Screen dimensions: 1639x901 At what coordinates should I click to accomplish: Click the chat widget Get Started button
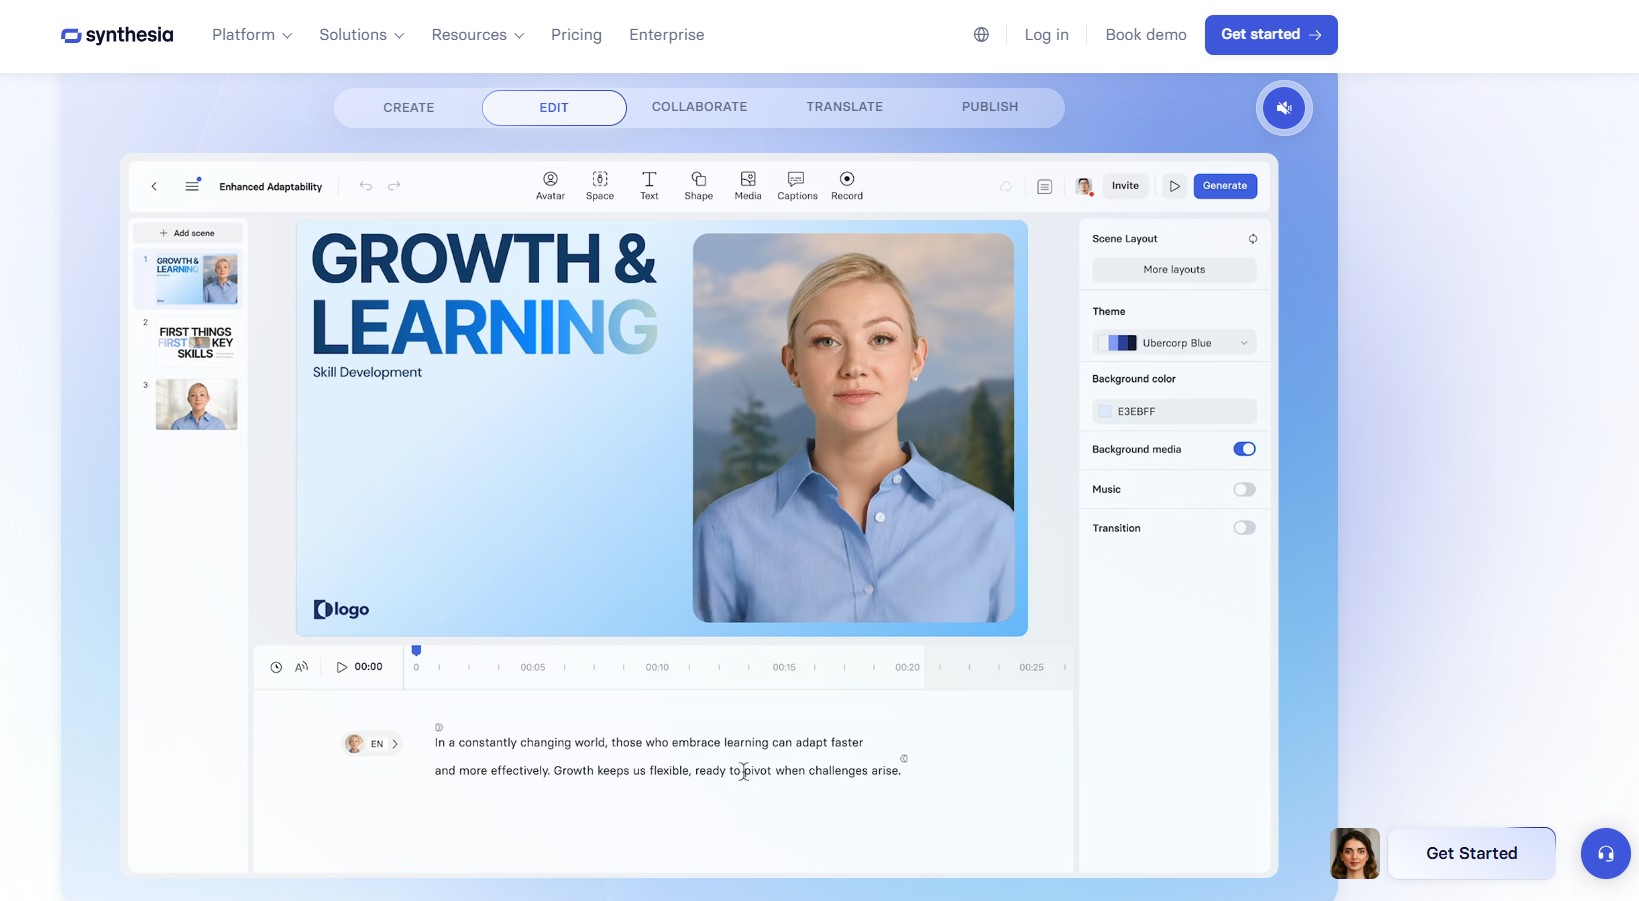[x=1472, y=854]
